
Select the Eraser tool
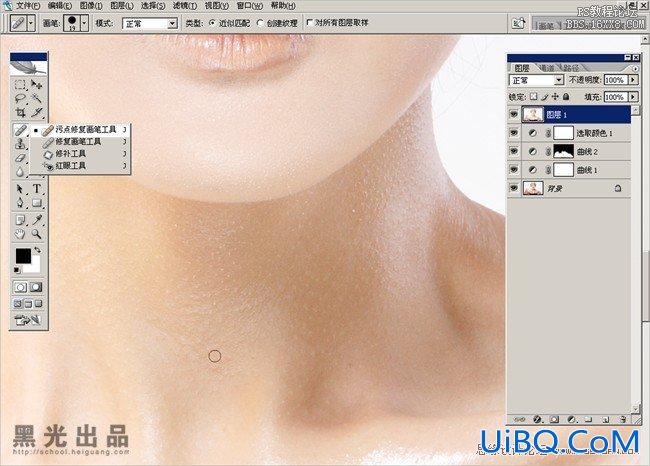click(x=20, y=158)
